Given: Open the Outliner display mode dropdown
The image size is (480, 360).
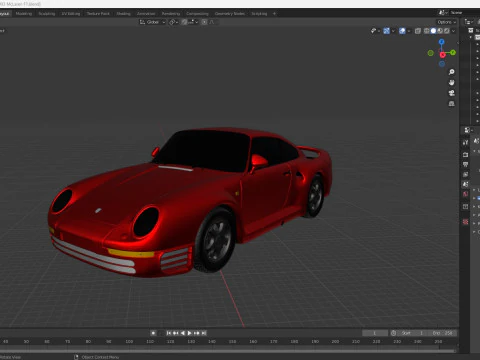Looking at the screenshot, I should pos(469,22).
